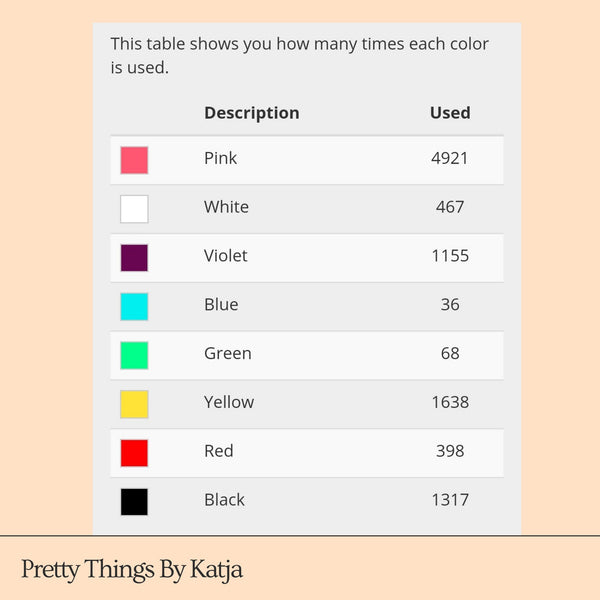Click the Pretty Things By Katja text
The height and width of the screenshot is (600, 600).
pyautogui.click(x=132, y=570)
